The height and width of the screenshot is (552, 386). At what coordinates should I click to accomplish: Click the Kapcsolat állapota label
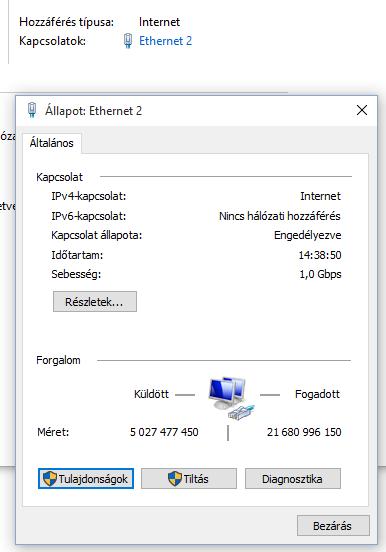pos(96,235)
